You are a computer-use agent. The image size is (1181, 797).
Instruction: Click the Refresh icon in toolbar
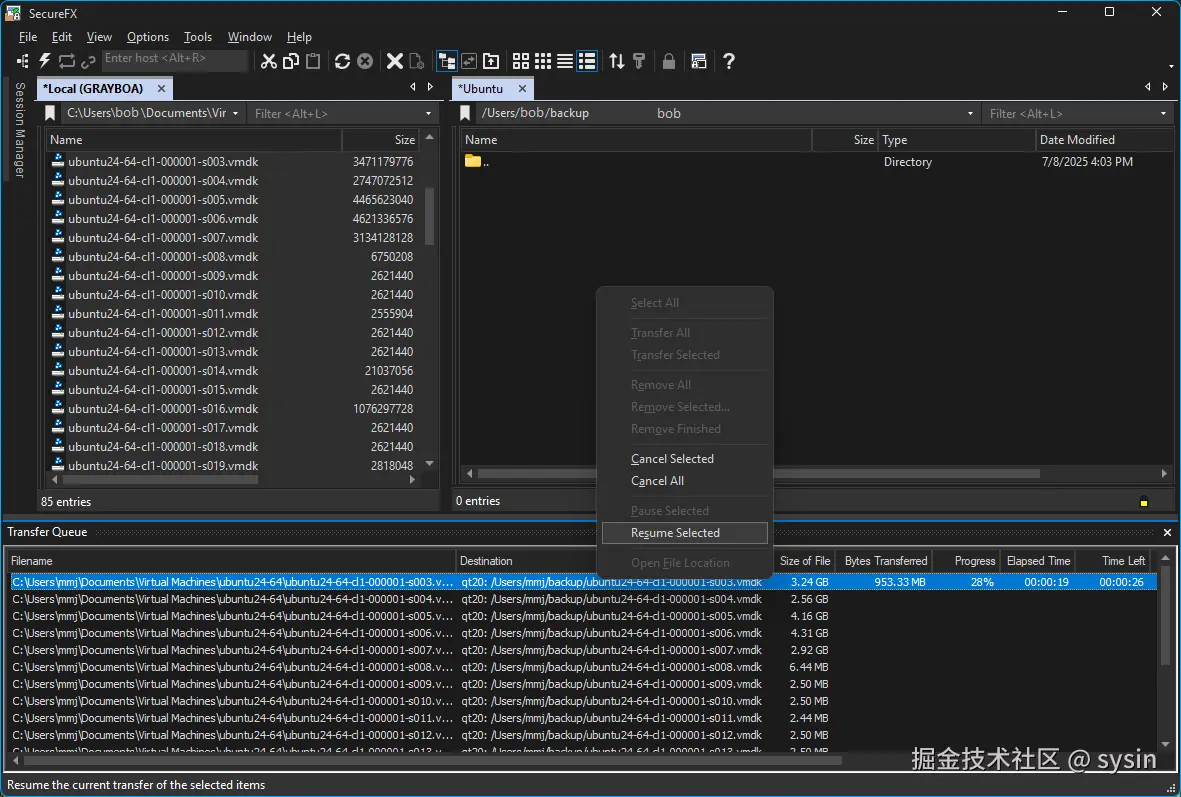(x=342, y=61)
